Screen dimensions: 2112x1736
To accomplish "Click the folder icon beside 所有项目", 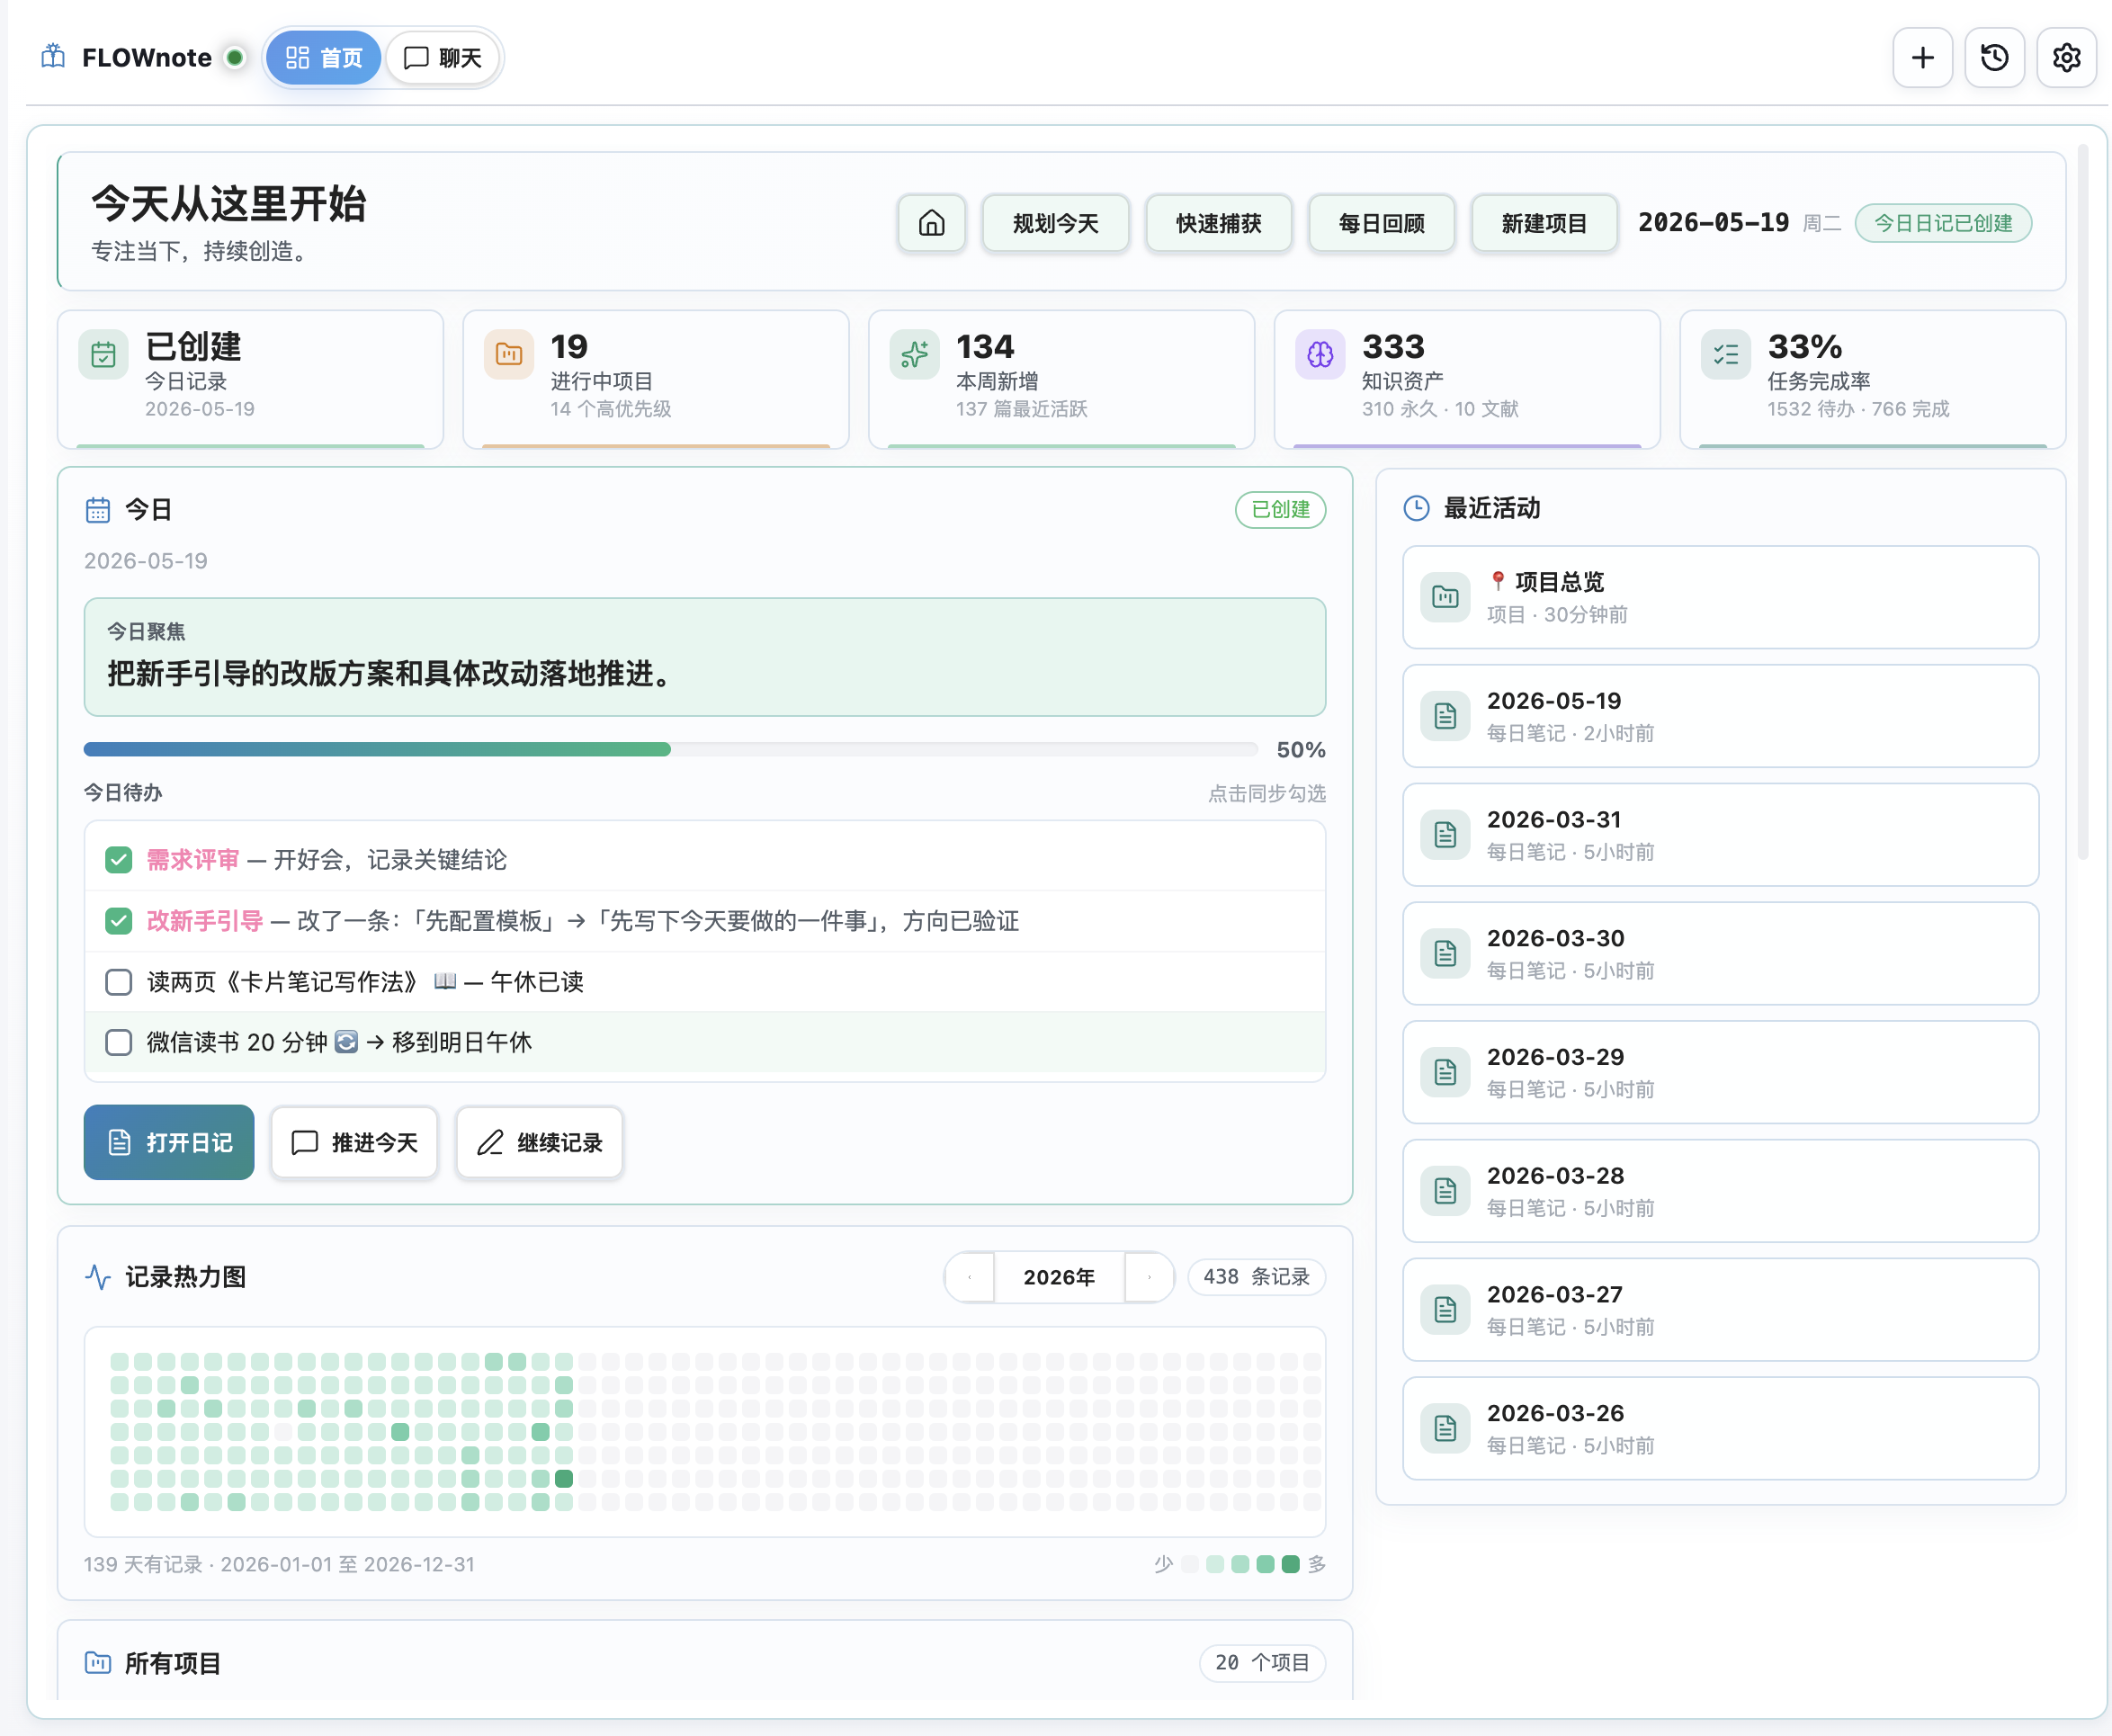I will click(x=97, y=1663).
